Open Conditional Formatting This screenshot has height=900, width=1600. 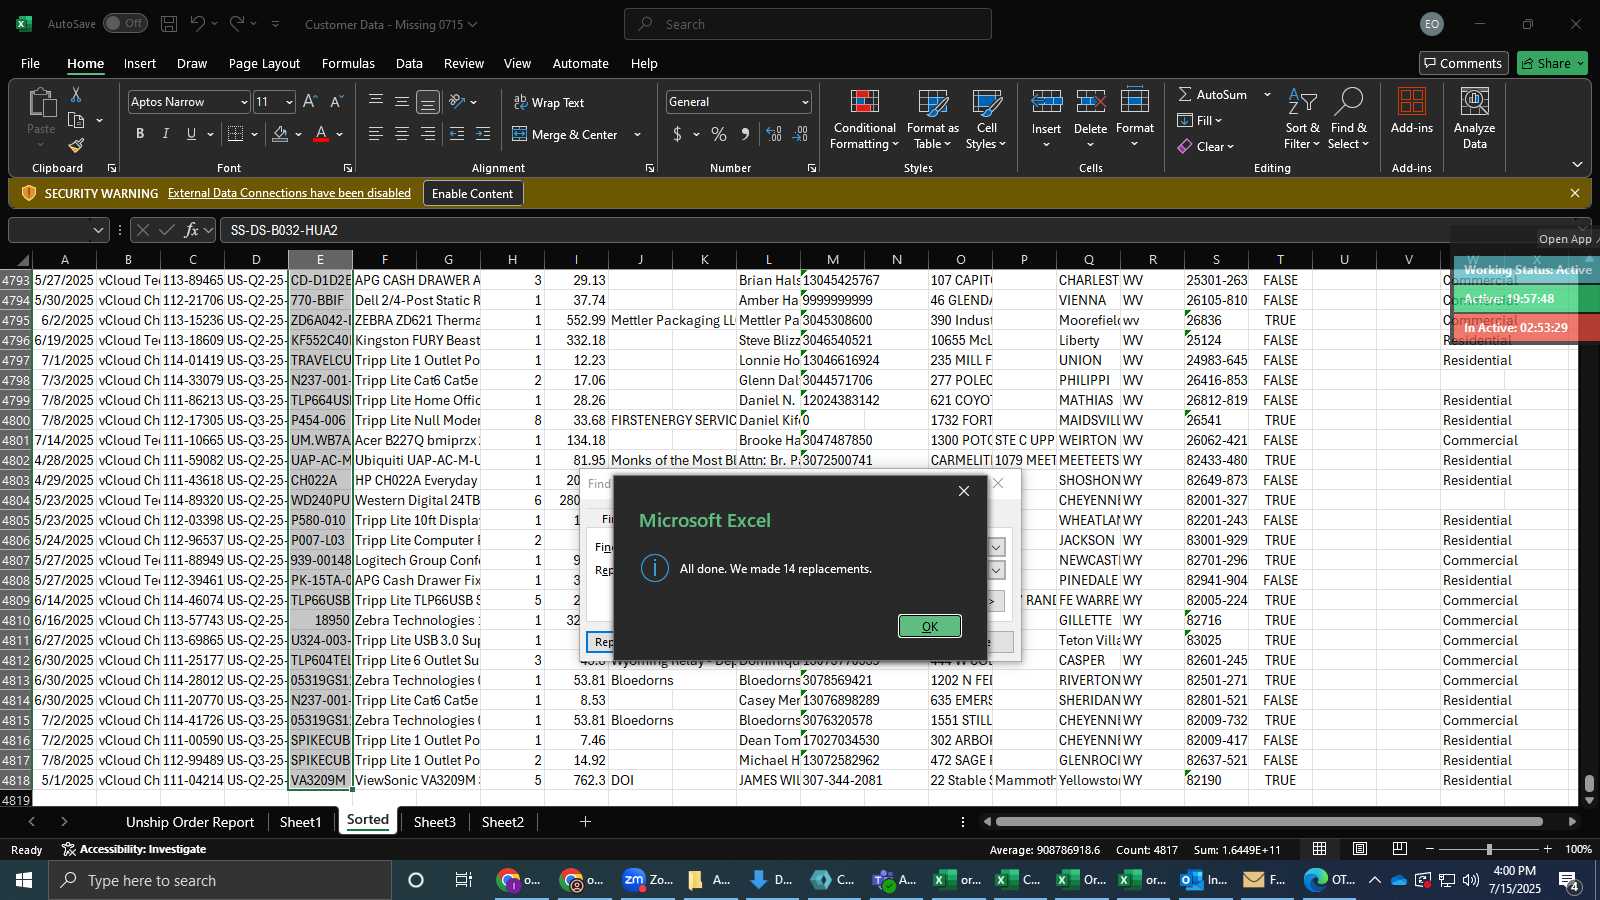[x=865, y=120]
